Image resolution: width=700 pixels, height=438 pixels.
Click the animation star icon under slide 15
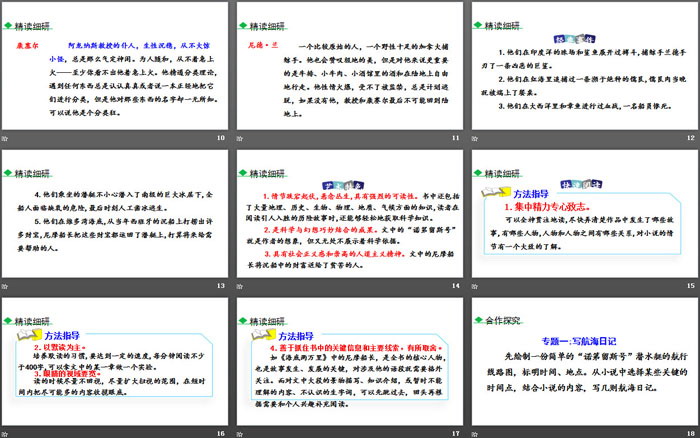[x=475, y=286]
